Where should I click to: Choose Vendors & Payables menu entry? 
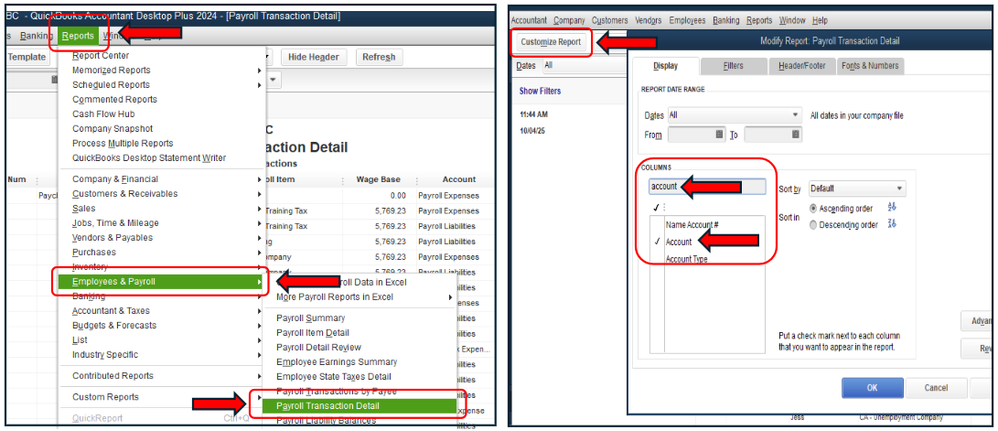point(112,237)
